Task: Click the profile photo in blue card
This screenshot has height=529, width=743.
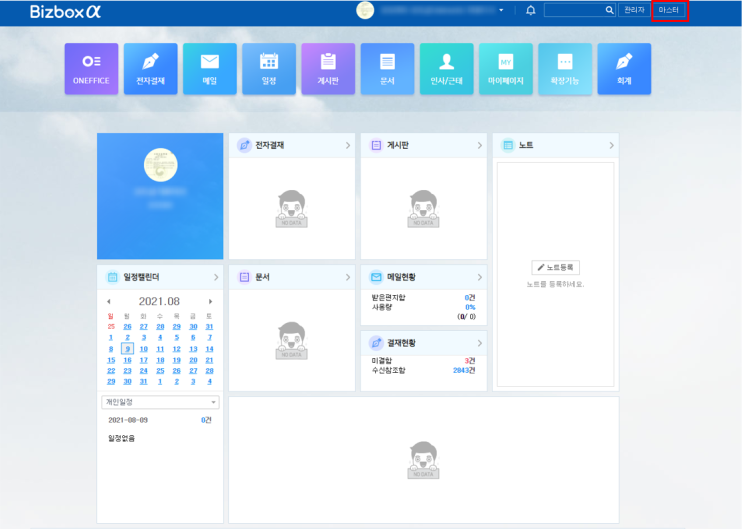Action: [161, 165]
